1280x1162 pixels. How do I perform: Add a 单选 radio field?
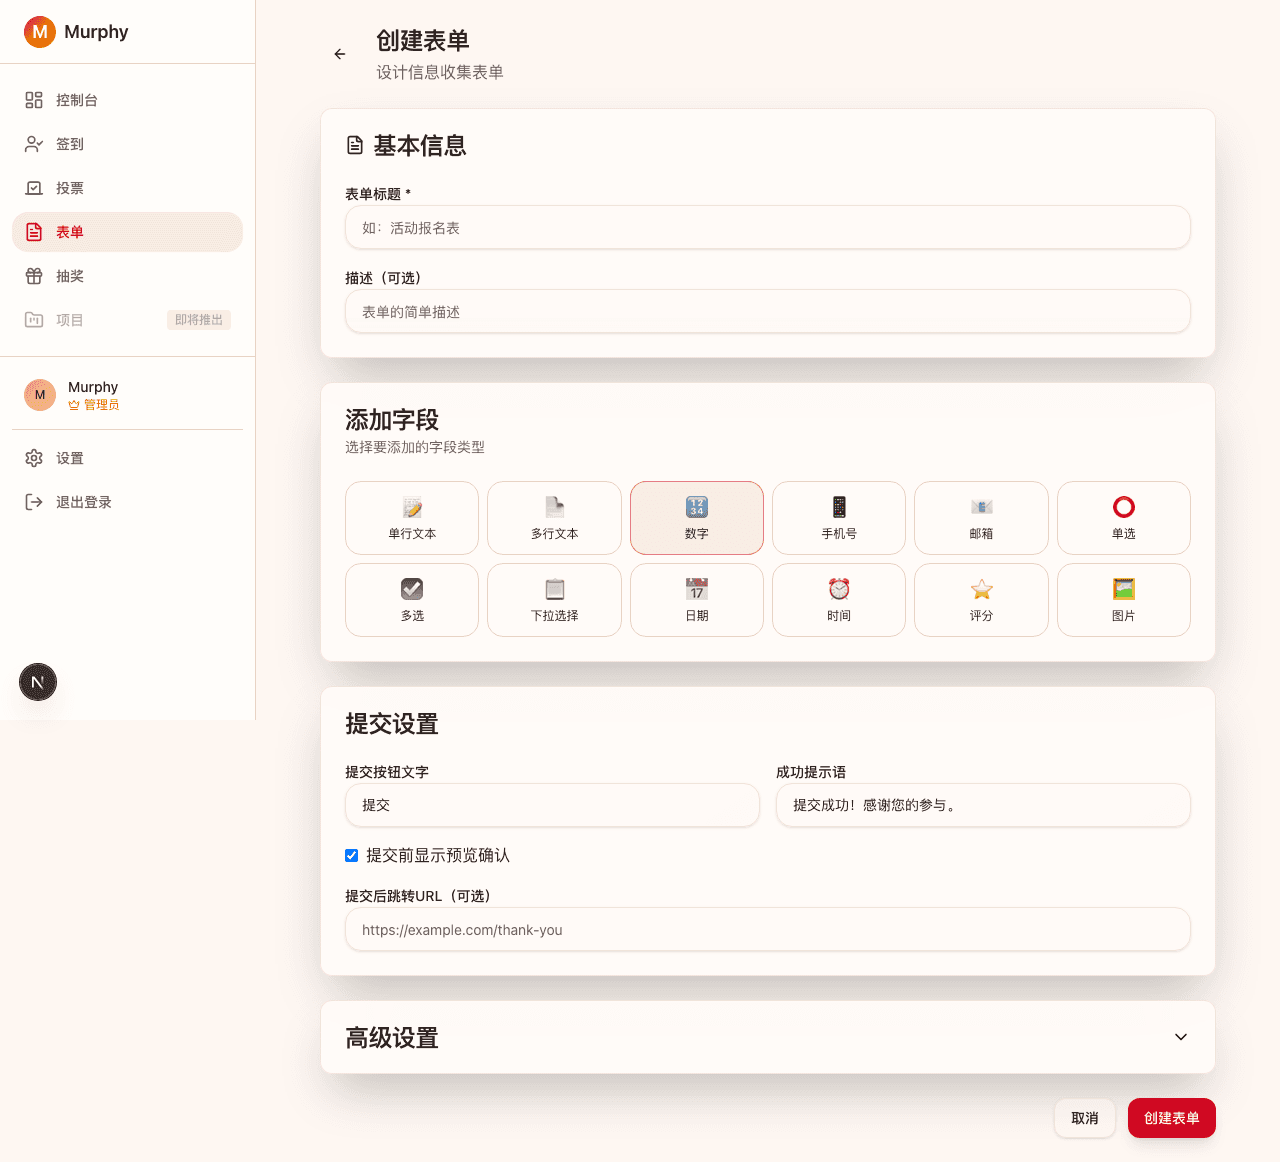[x=1123, y=518]
